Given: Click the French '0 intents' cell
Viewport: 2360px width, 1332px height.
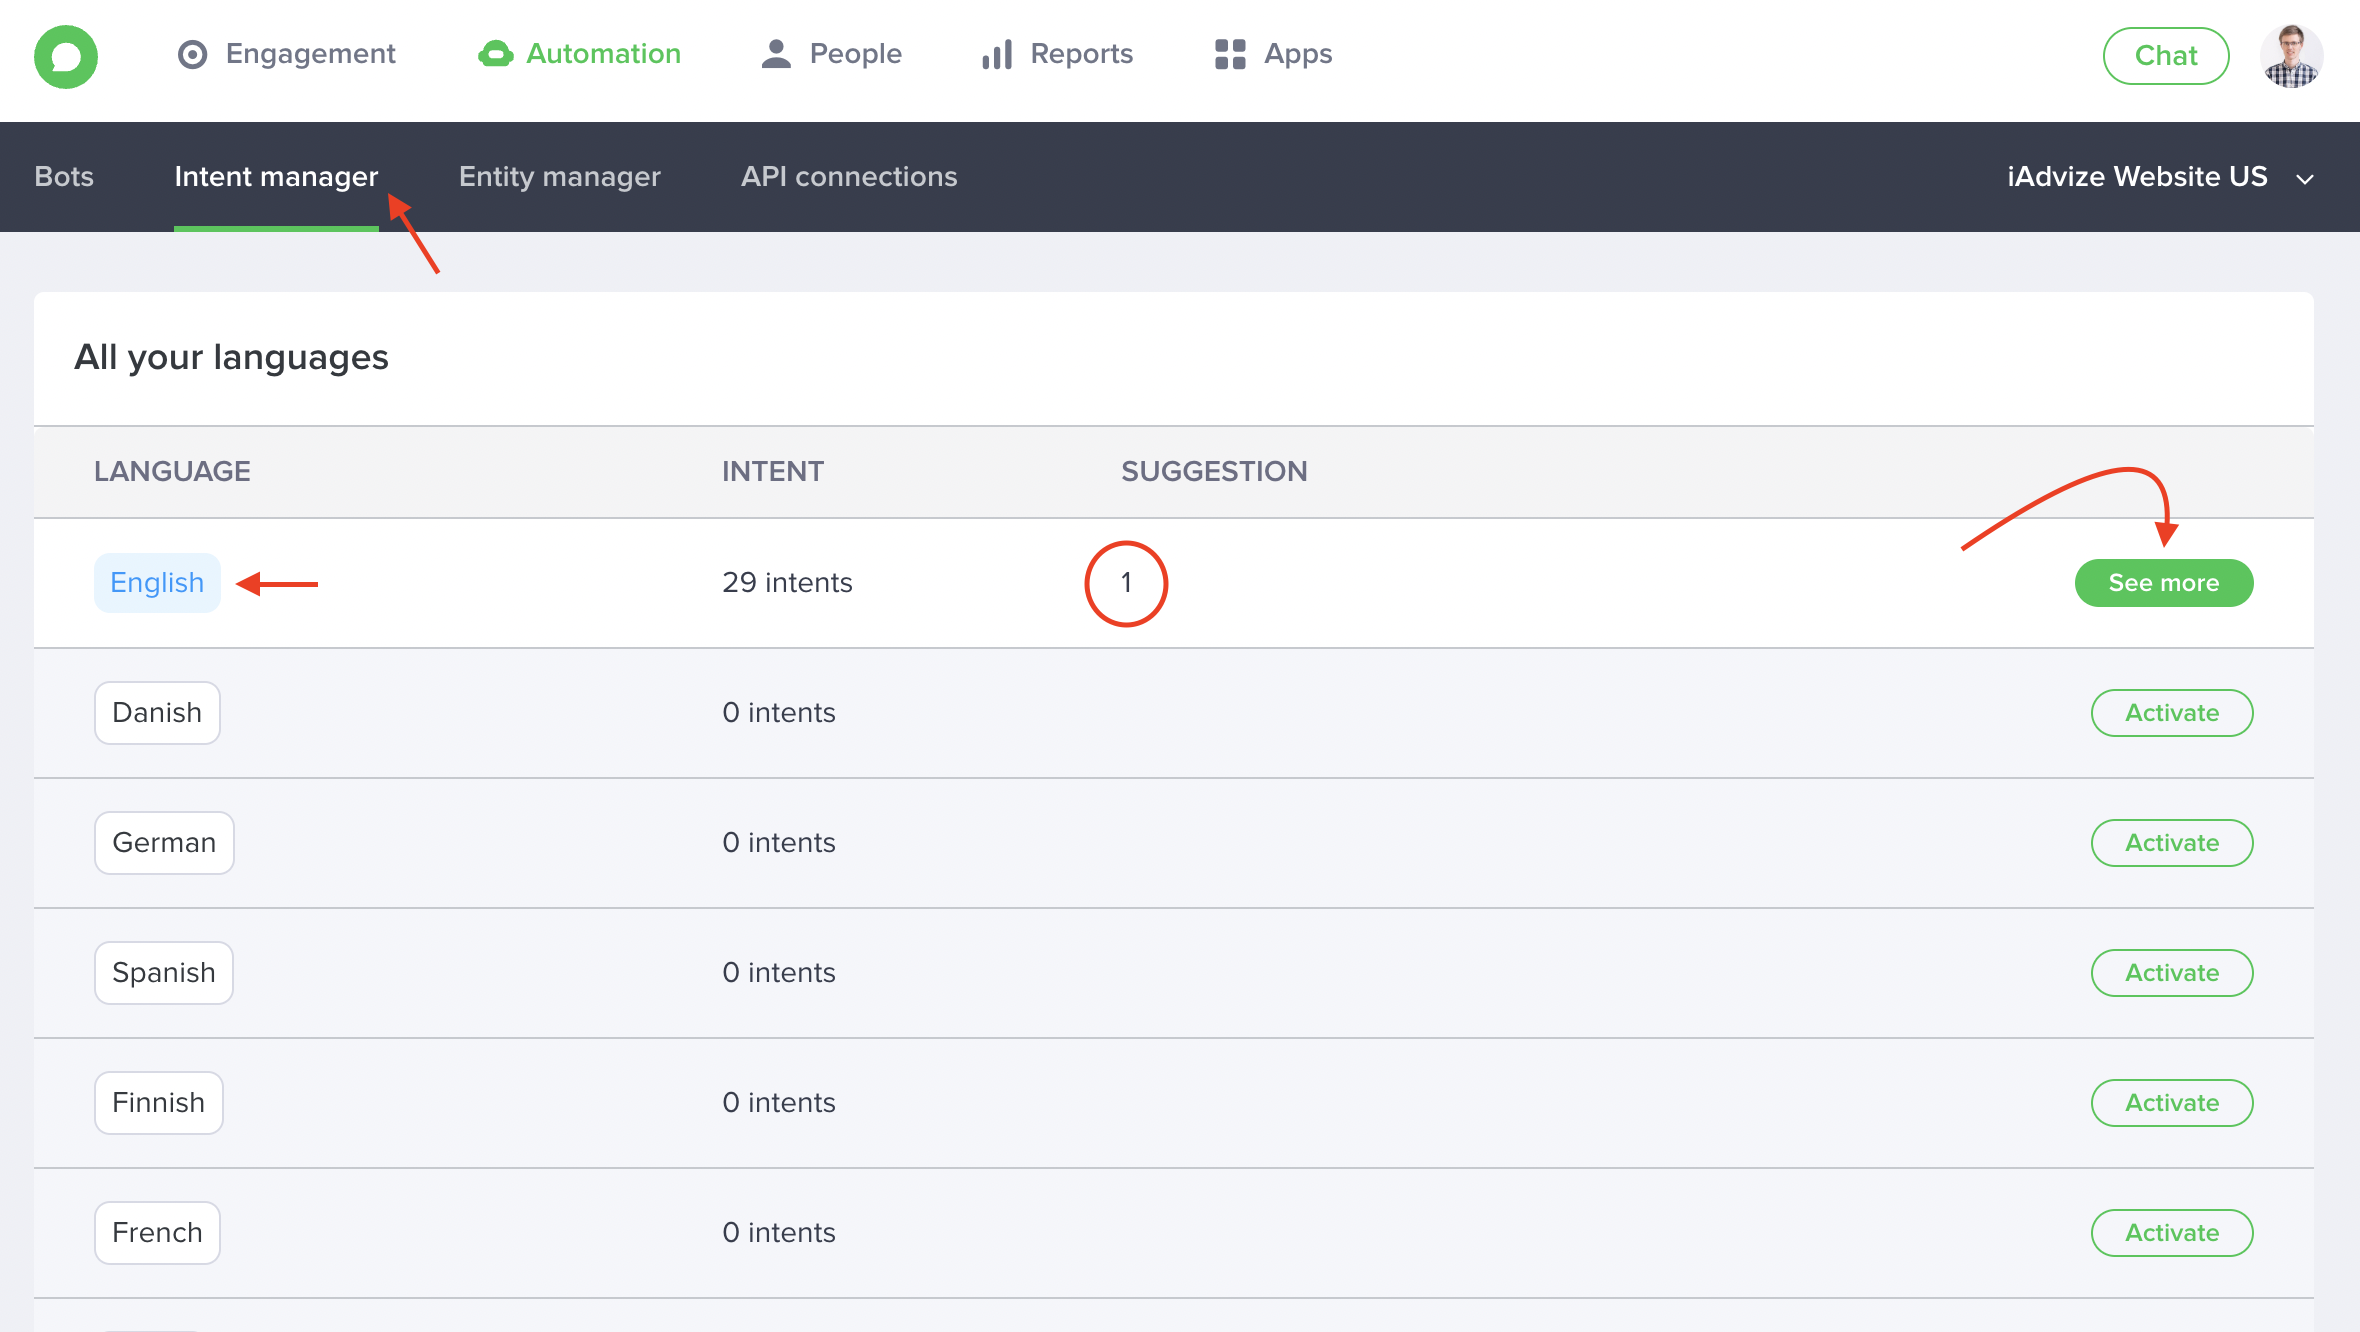Looking at the screenshot, I should 779,1233.
